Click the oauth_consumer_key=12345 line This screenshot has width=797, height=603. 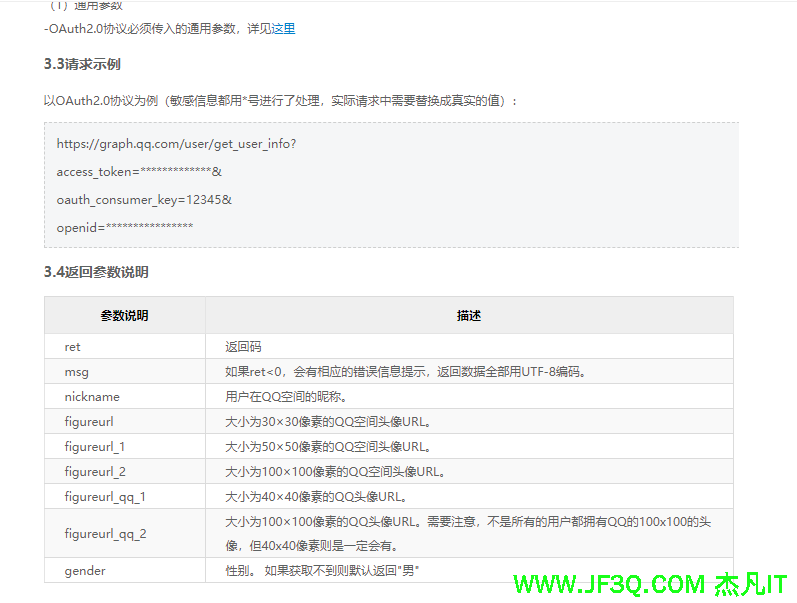[144, 200]
